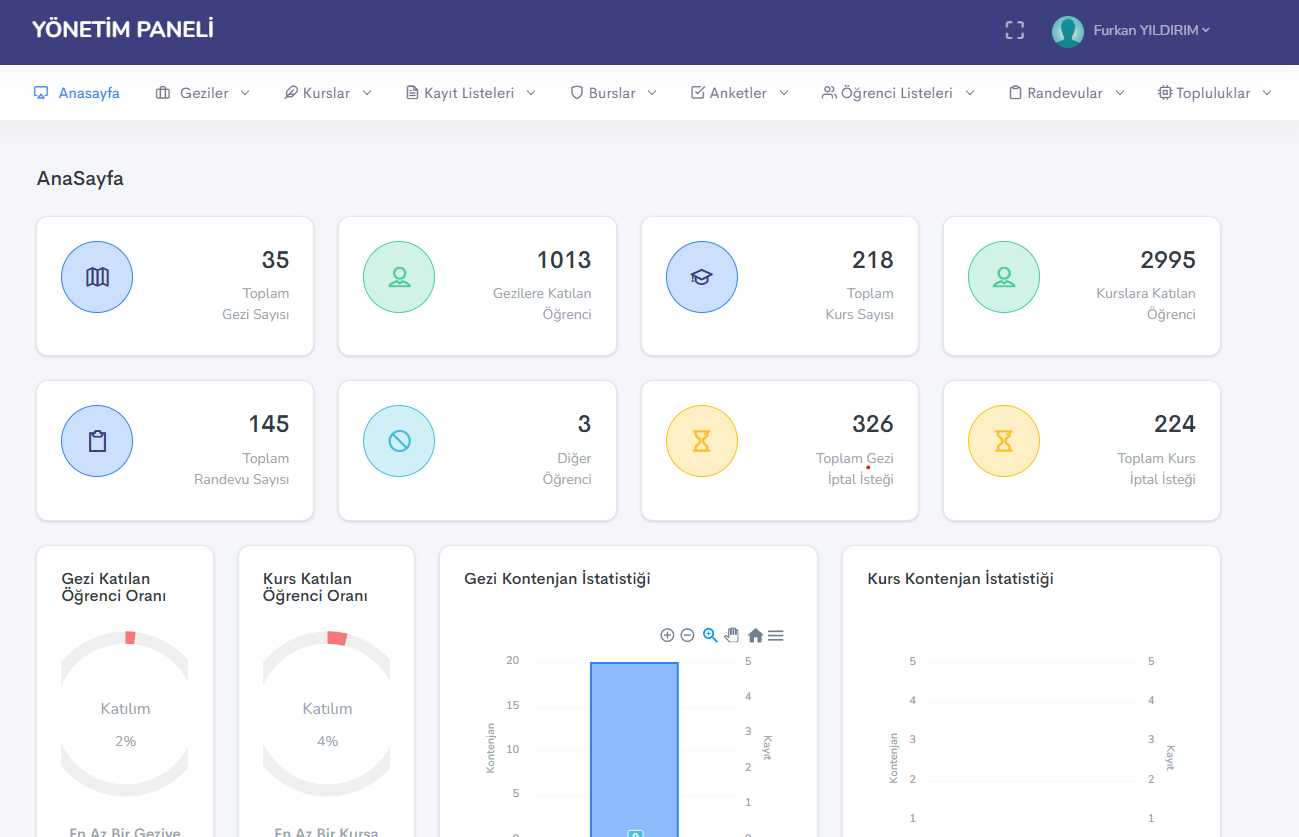
Task: Go to the Anasayfa menu item
Action: (77, 93)
